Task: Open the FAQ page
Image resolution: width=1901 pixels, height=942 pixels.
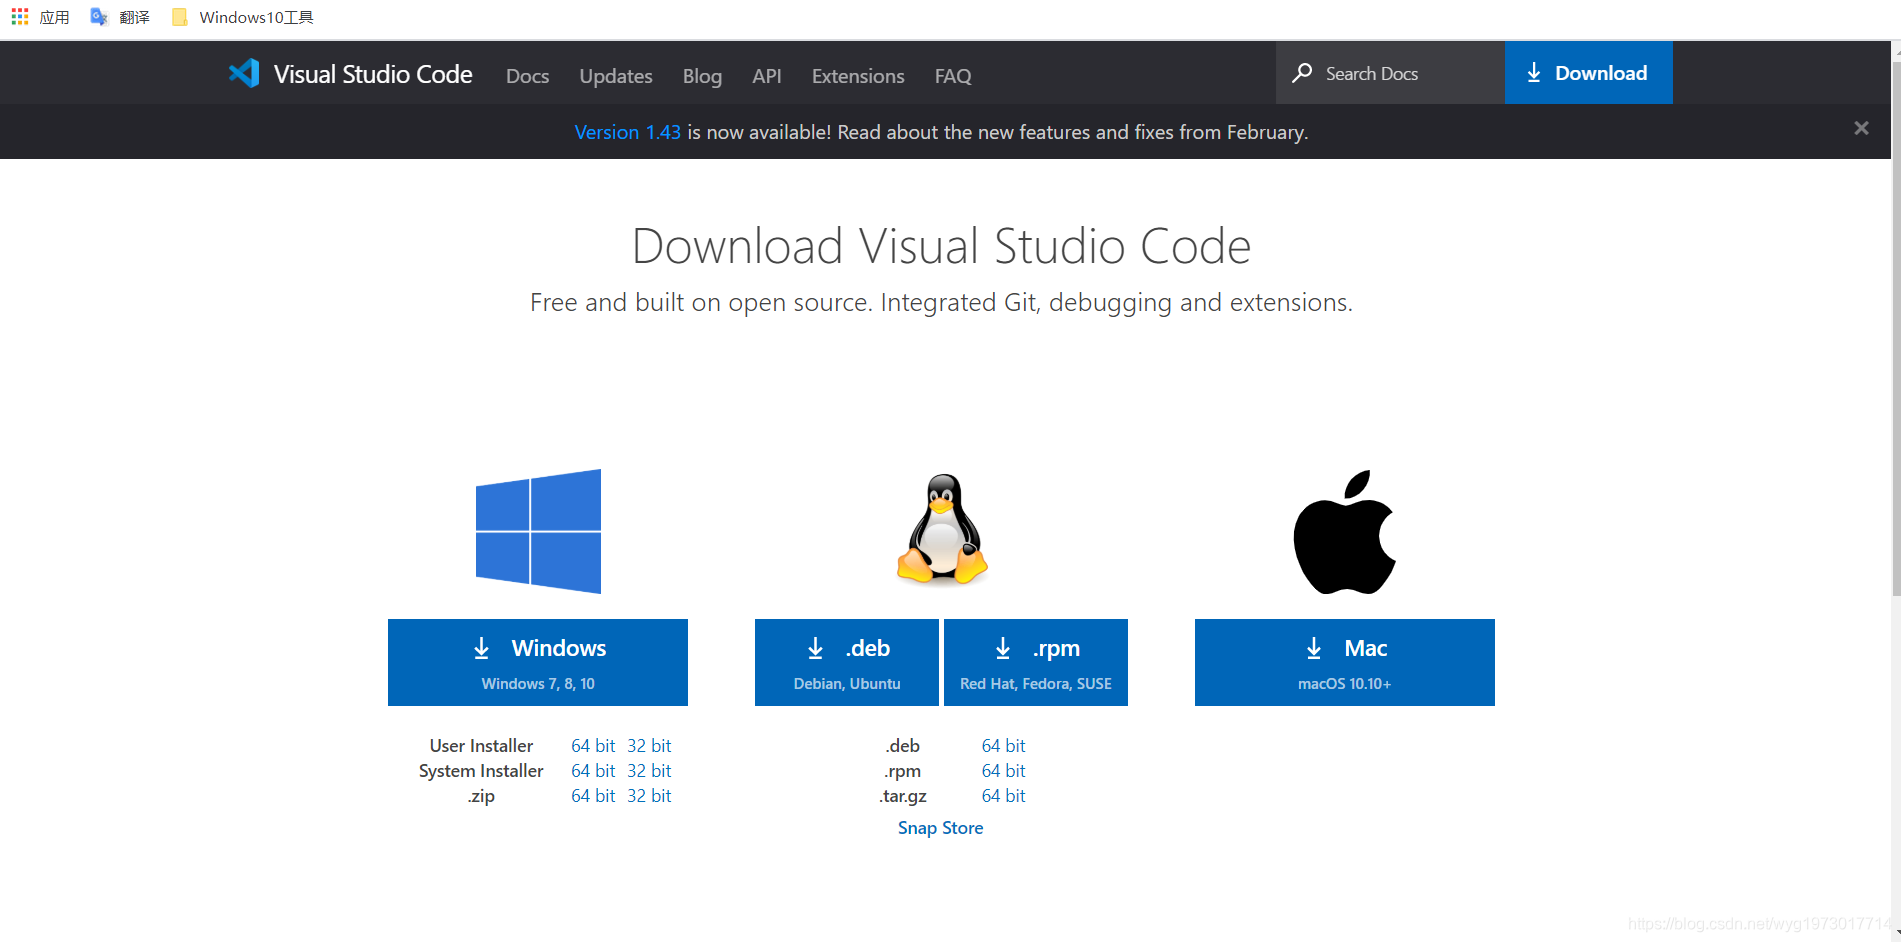Action: tap(953, 76)
